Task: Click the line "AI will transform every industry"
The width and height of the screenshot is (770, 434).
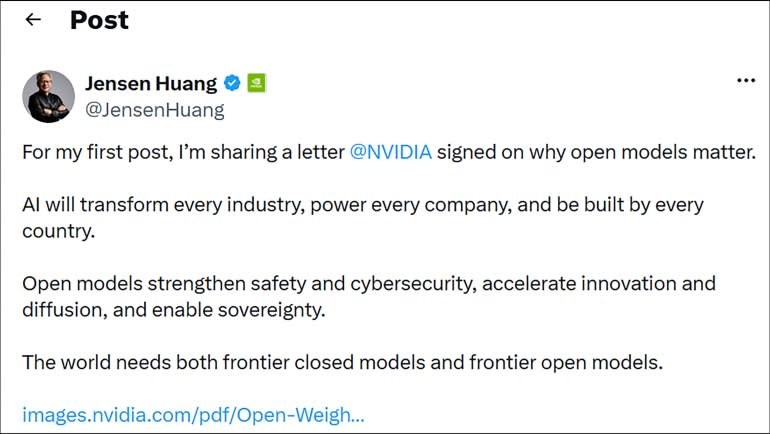Action: (164, 205)
